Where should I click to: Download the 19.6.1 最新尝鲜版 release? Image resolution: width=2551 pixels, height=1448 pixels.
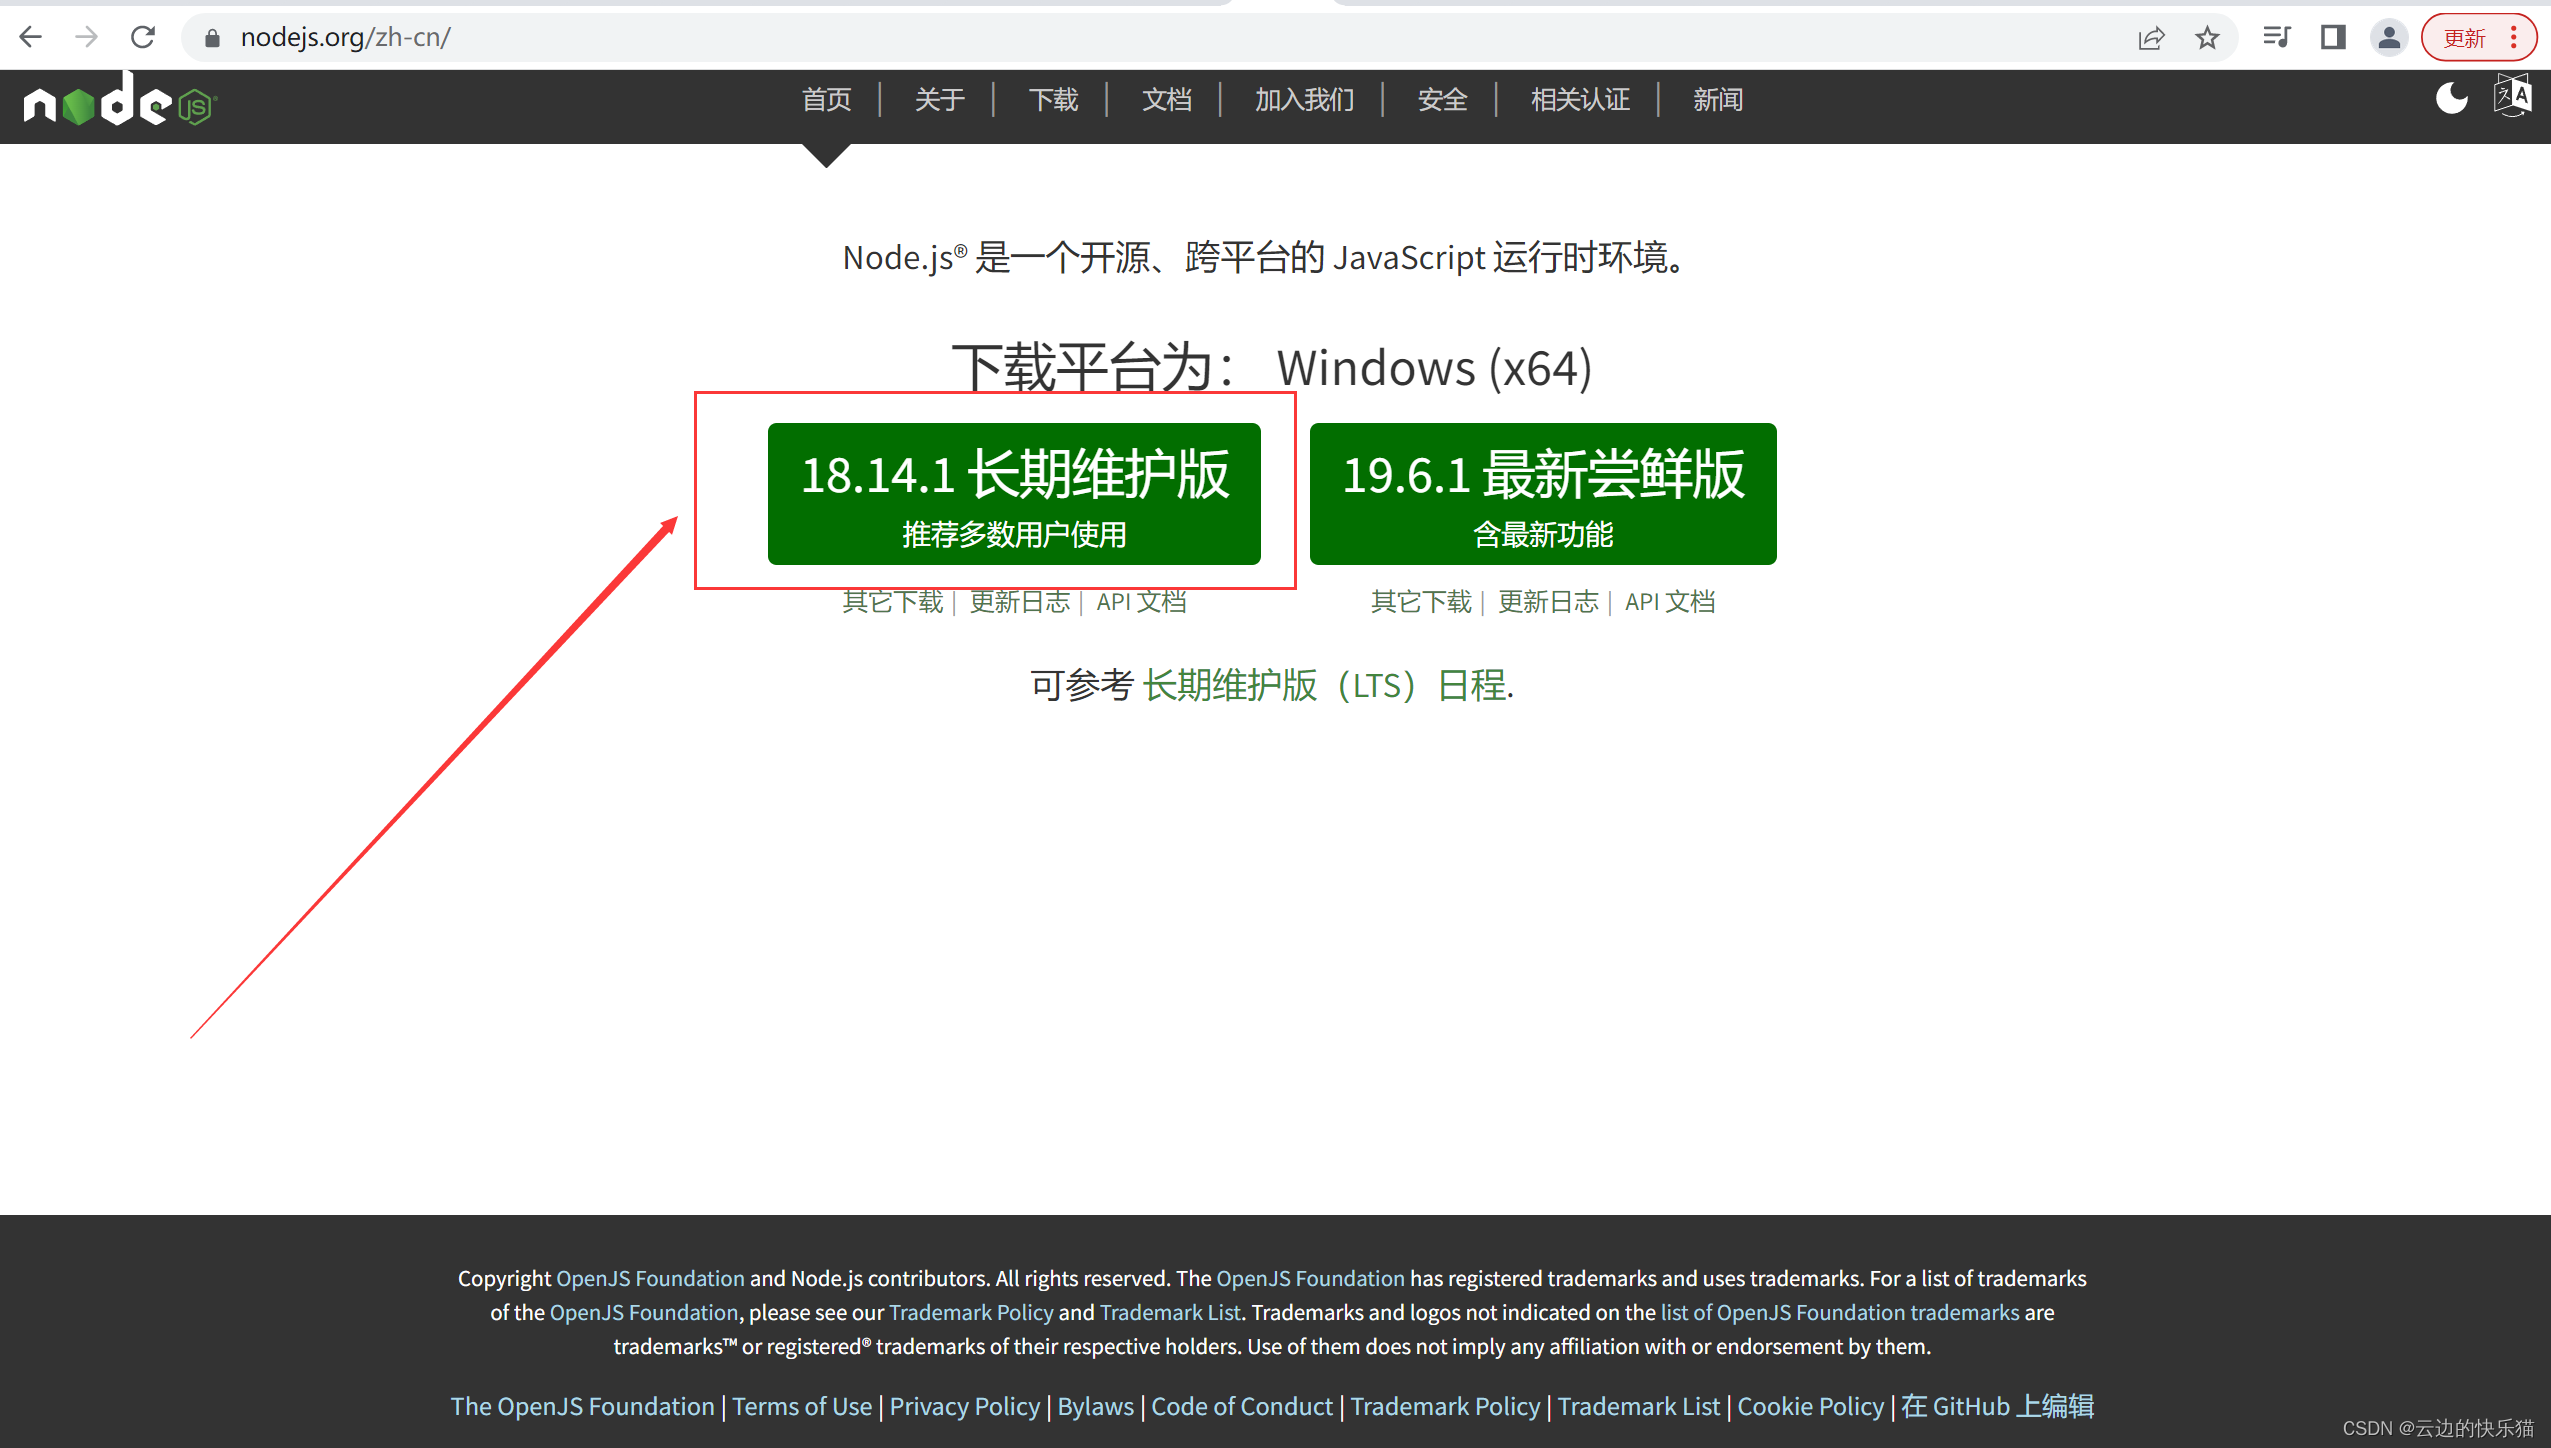click(x=1543, y=494)
